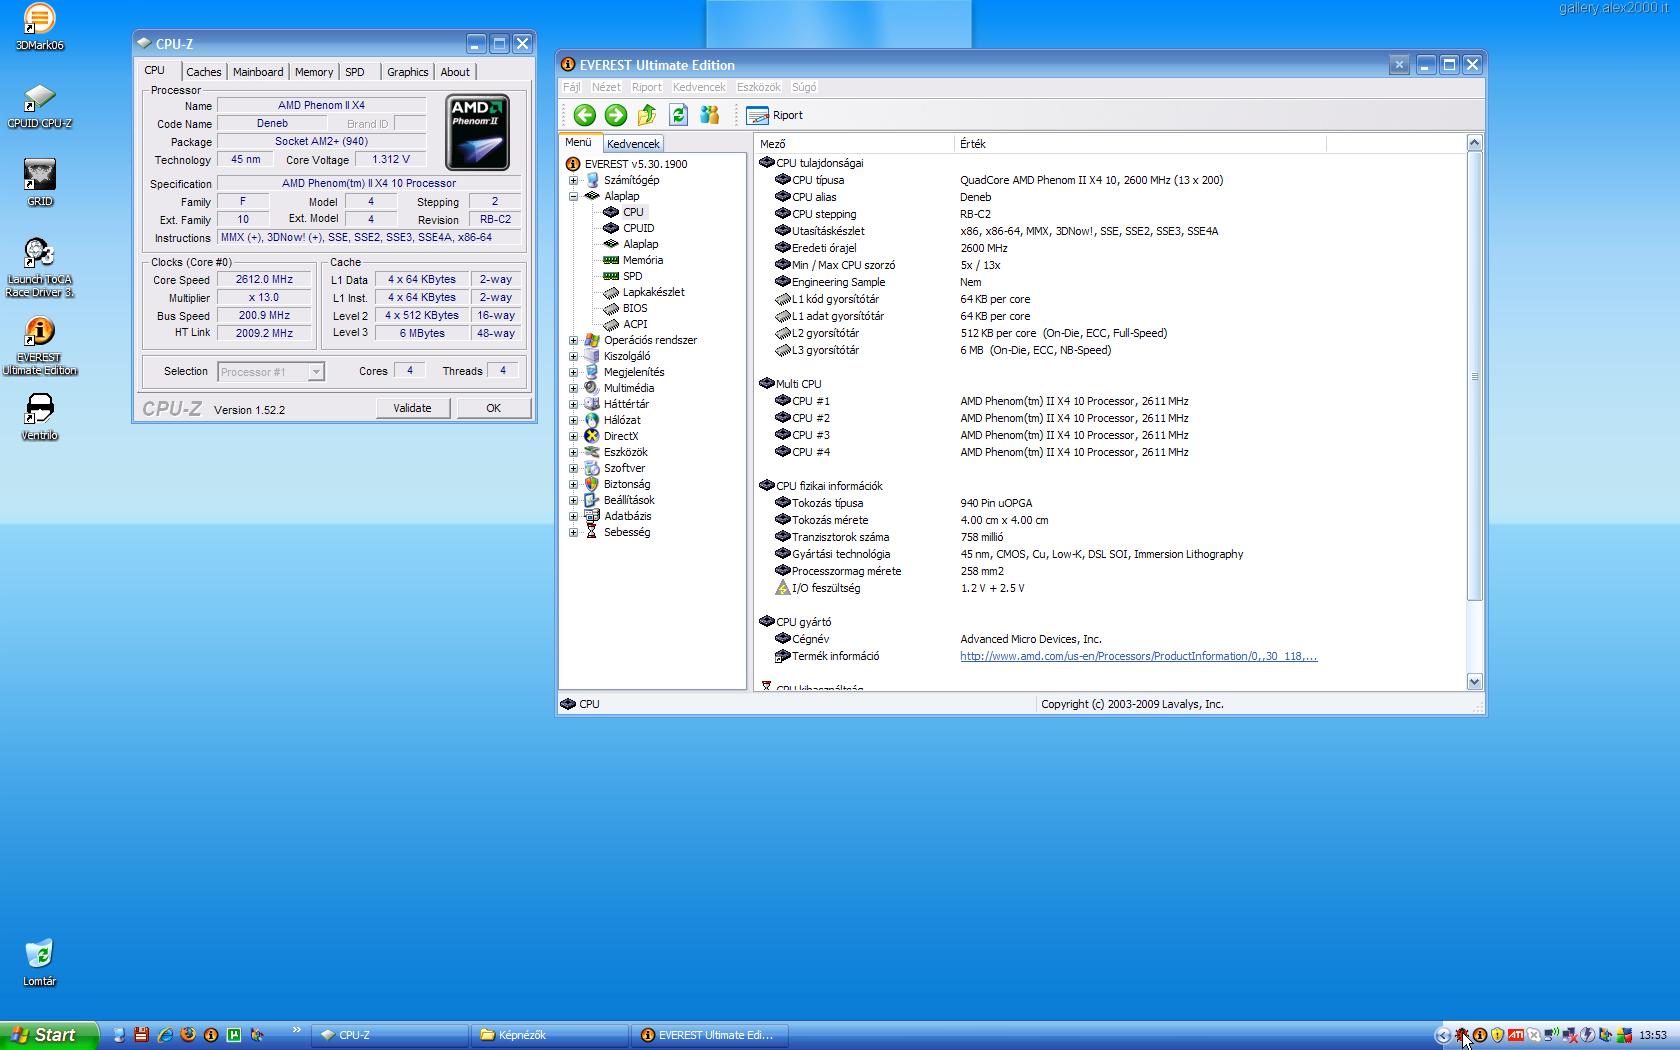Open CPUID CPU-Z desktop shortcut

[x=39, y=105]
